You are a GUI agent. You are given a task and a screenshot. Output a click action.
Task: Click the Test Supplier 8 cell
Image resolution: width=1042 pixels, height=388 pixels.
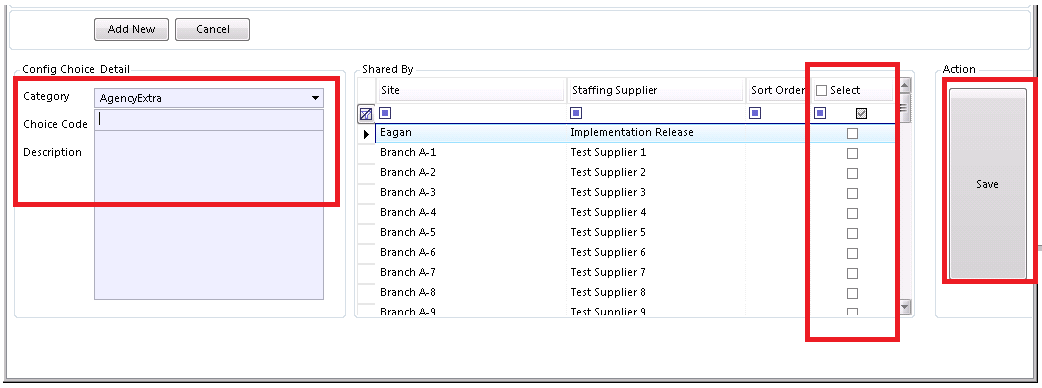click(656, 292)
